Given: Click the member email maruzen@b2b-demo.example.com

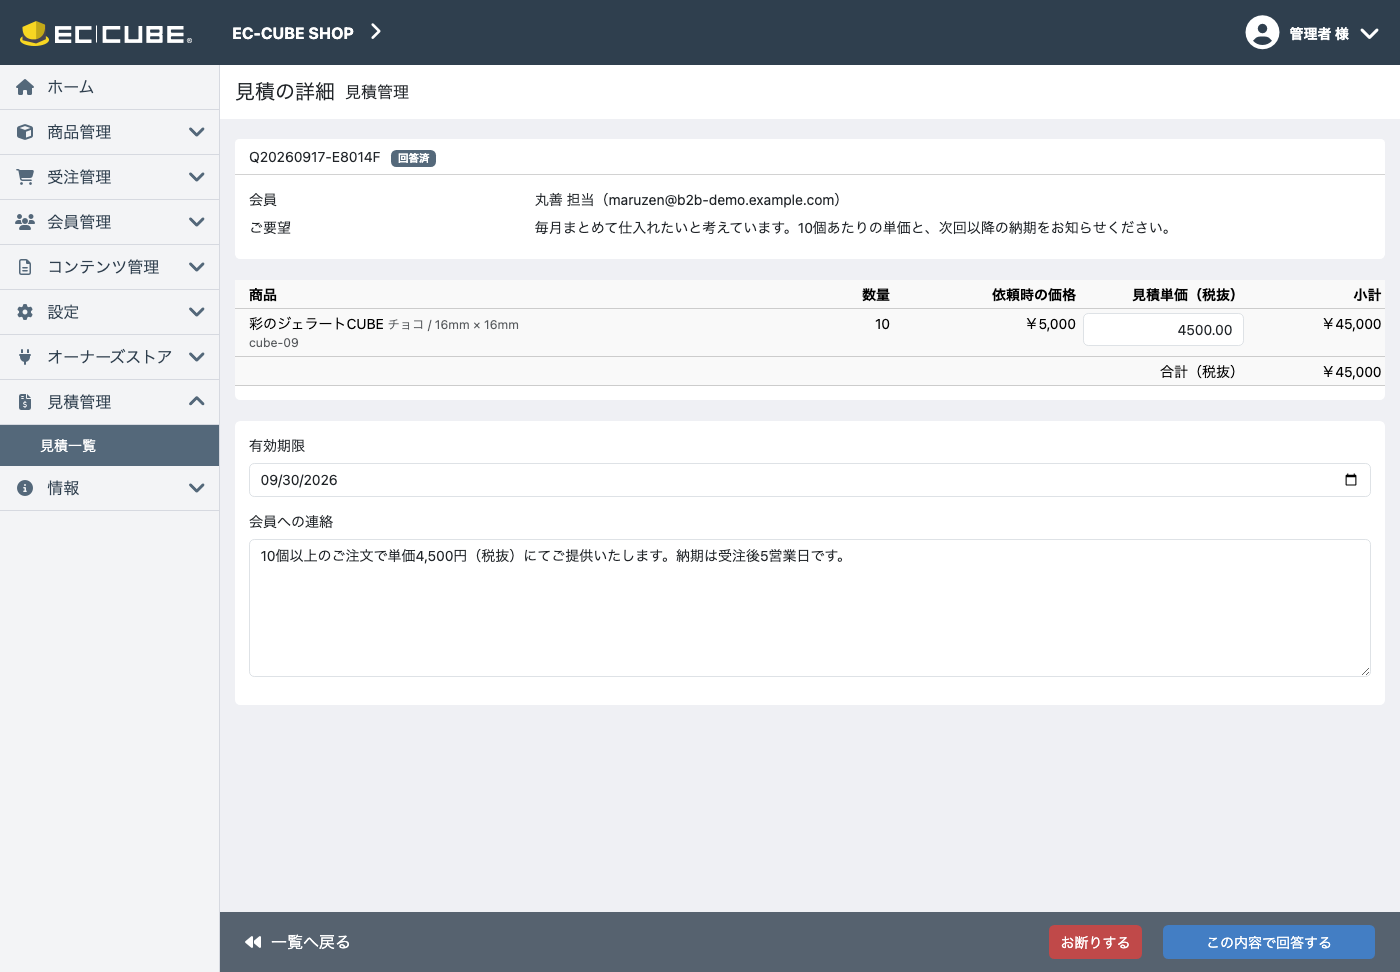Looking at the screenshot, I should click(719, 200).
